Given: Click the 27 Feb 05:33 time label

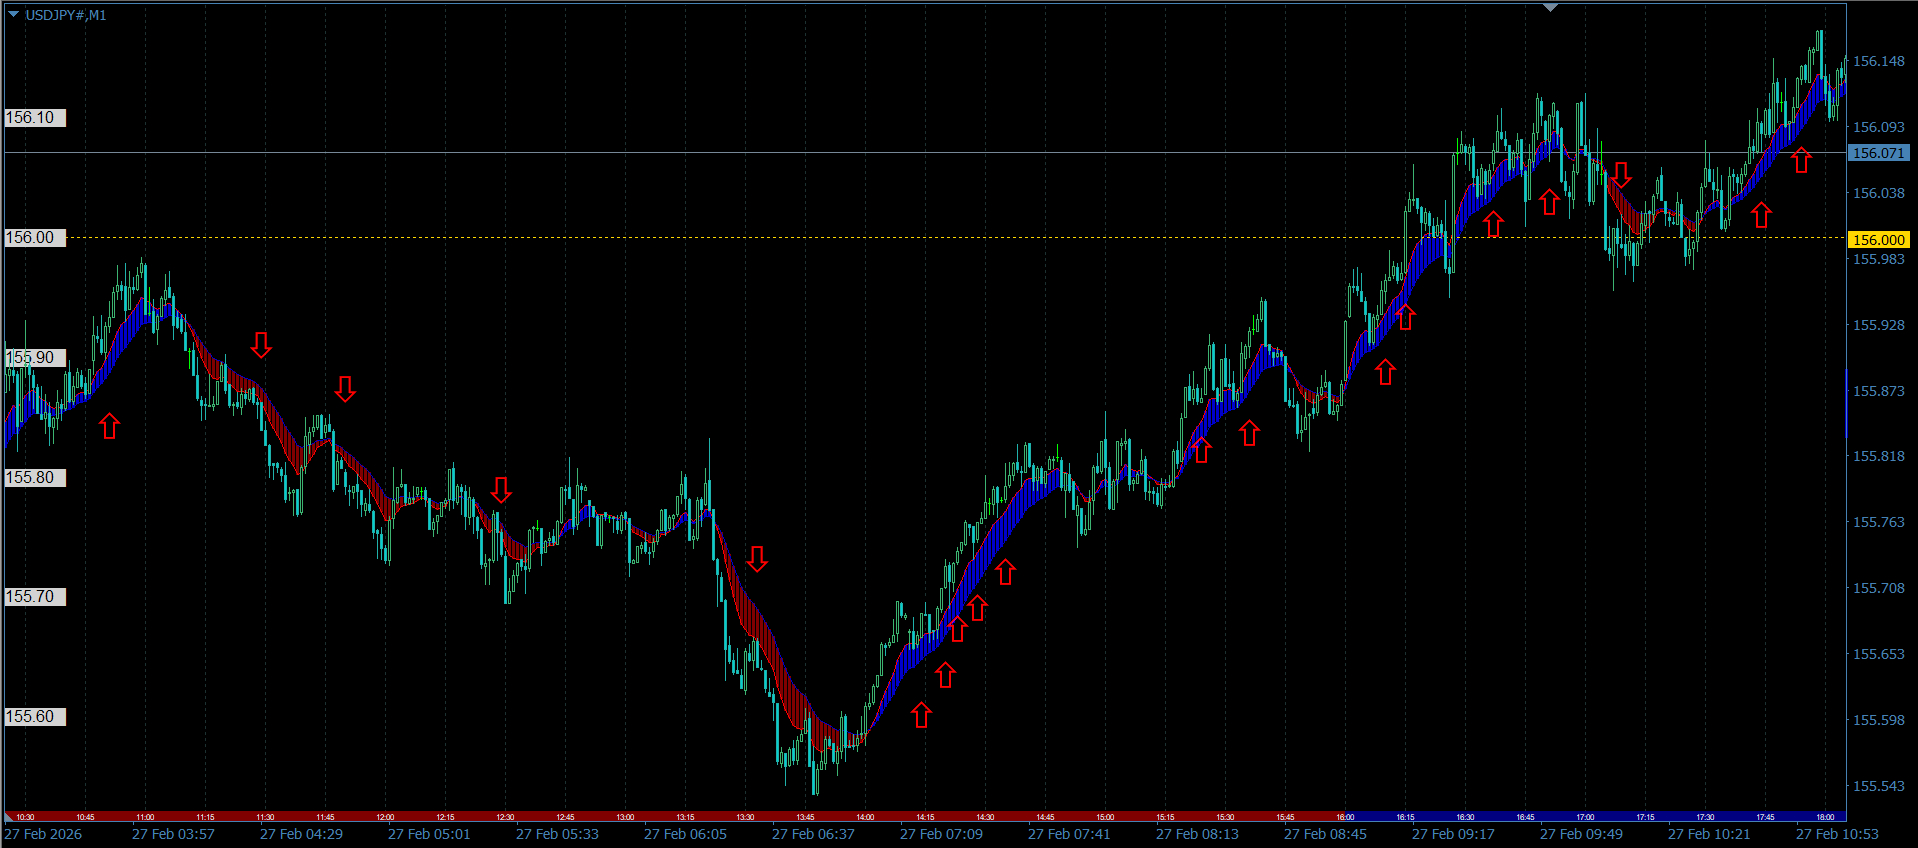Looking at the screenshot, I should [557, 834].
